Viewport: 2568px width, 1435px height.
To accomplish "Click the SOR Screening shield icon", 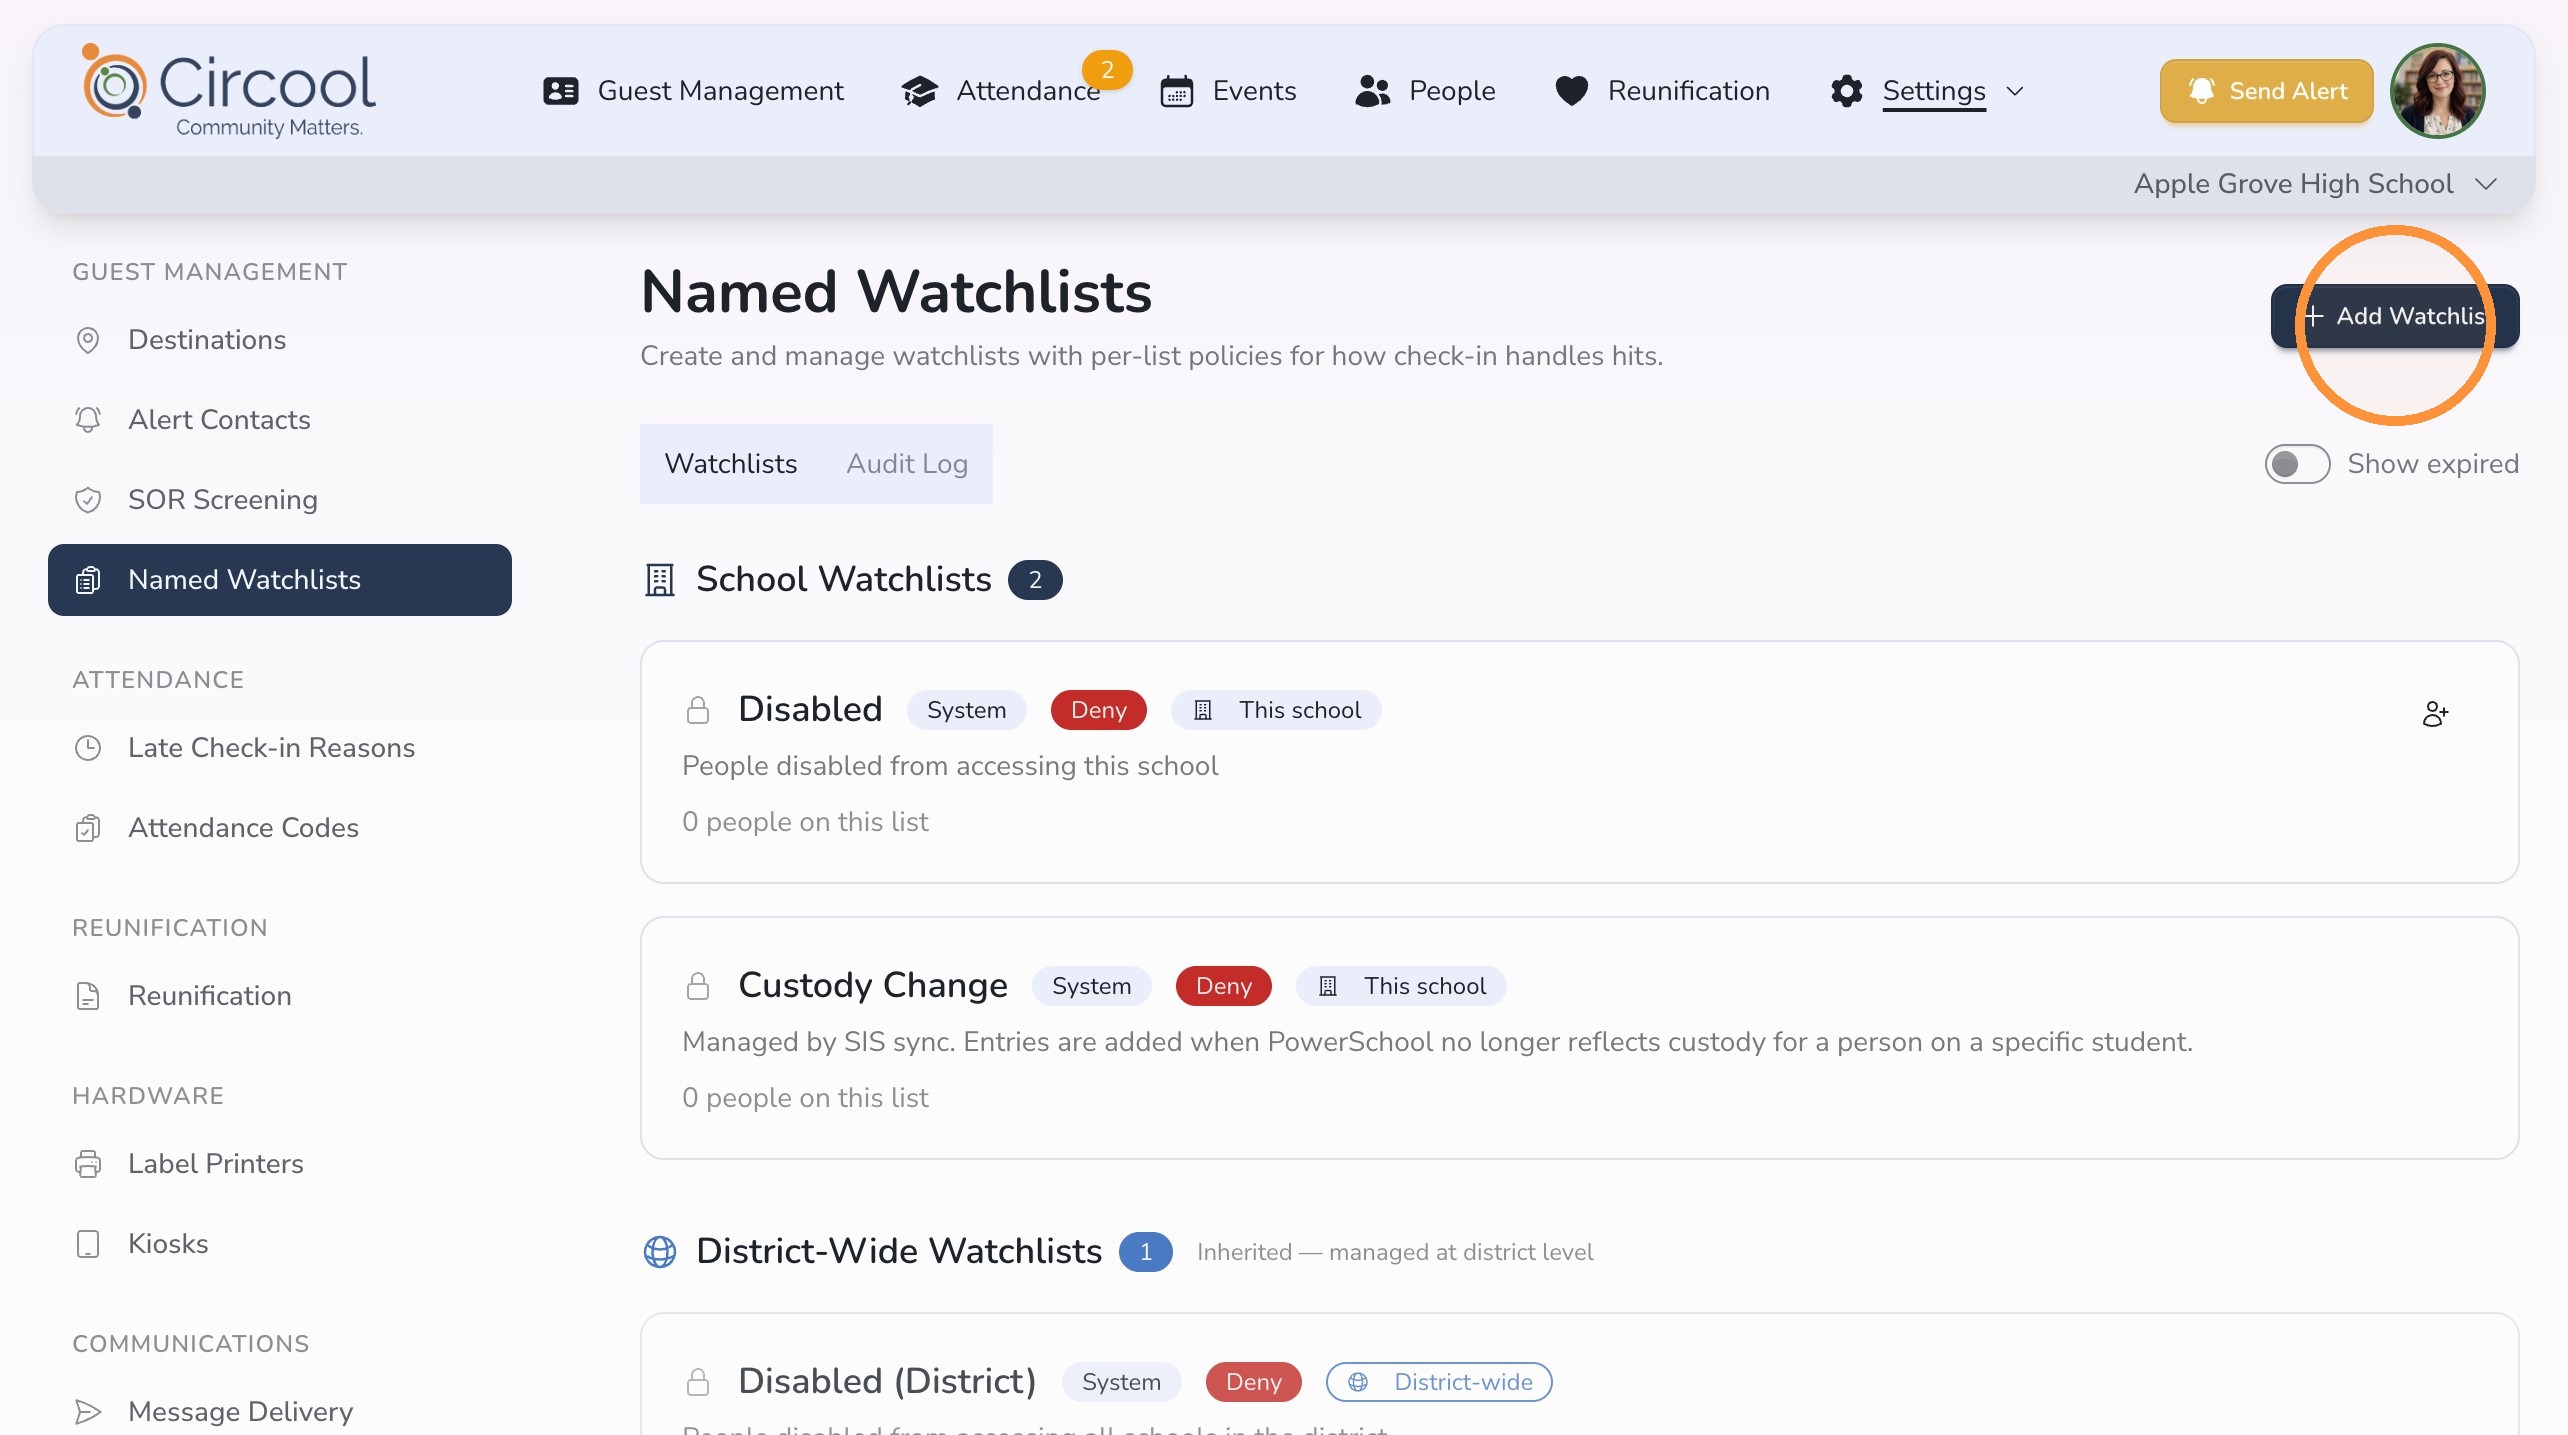I will click(x=88, y=500).
